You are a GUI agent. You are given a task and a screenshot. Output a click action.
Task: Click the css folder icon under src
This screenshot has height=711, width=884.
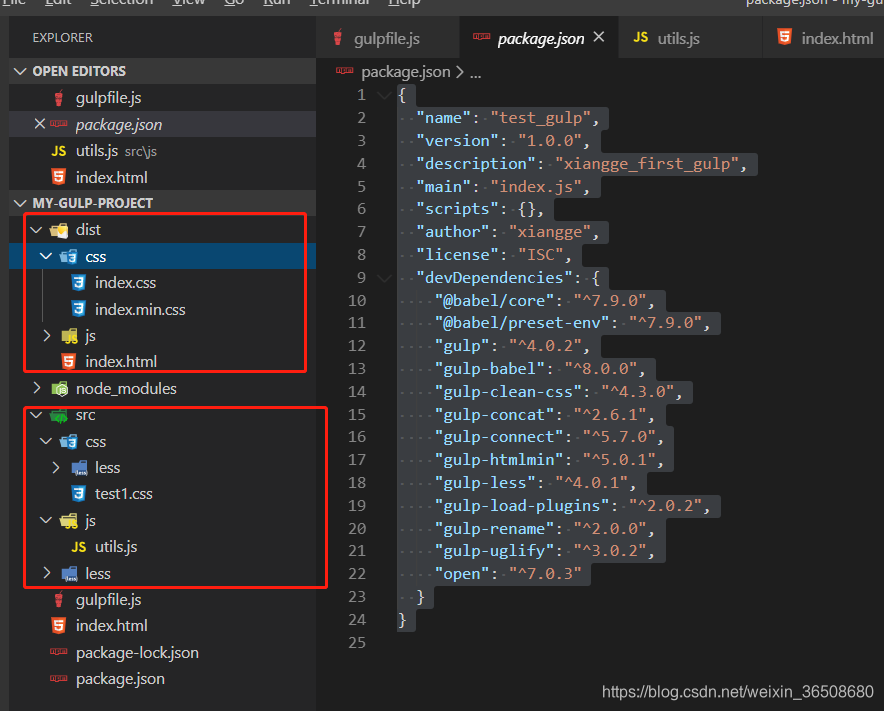[68, 441]
